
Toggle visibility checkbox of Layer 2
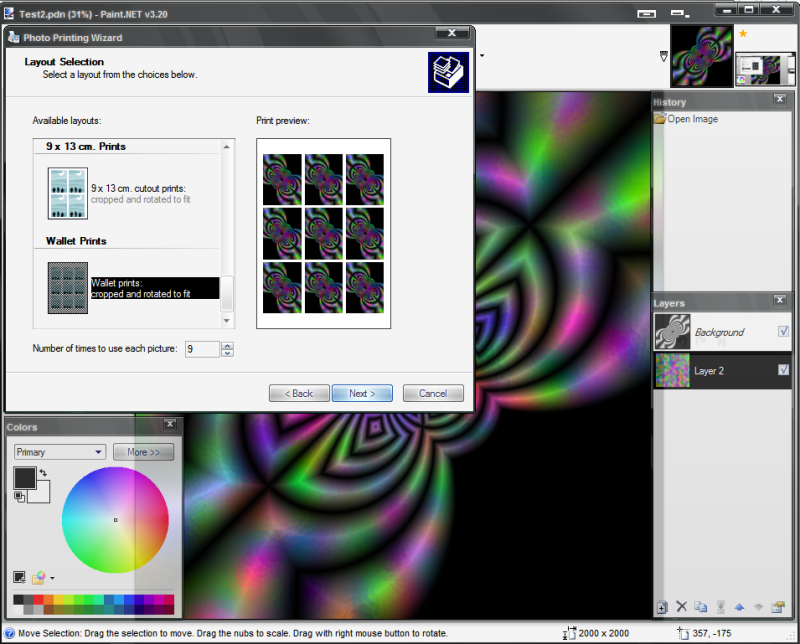click(783, 370)
